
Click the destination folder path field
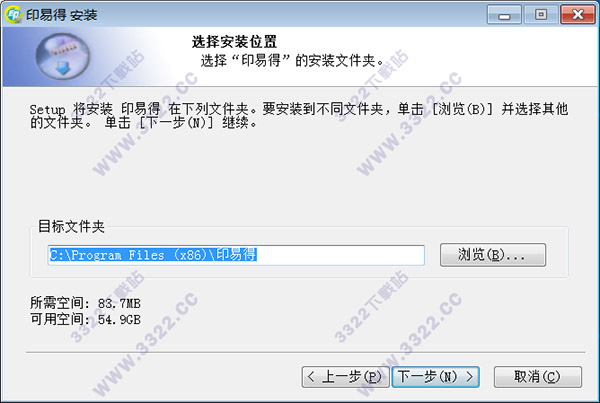236,255
